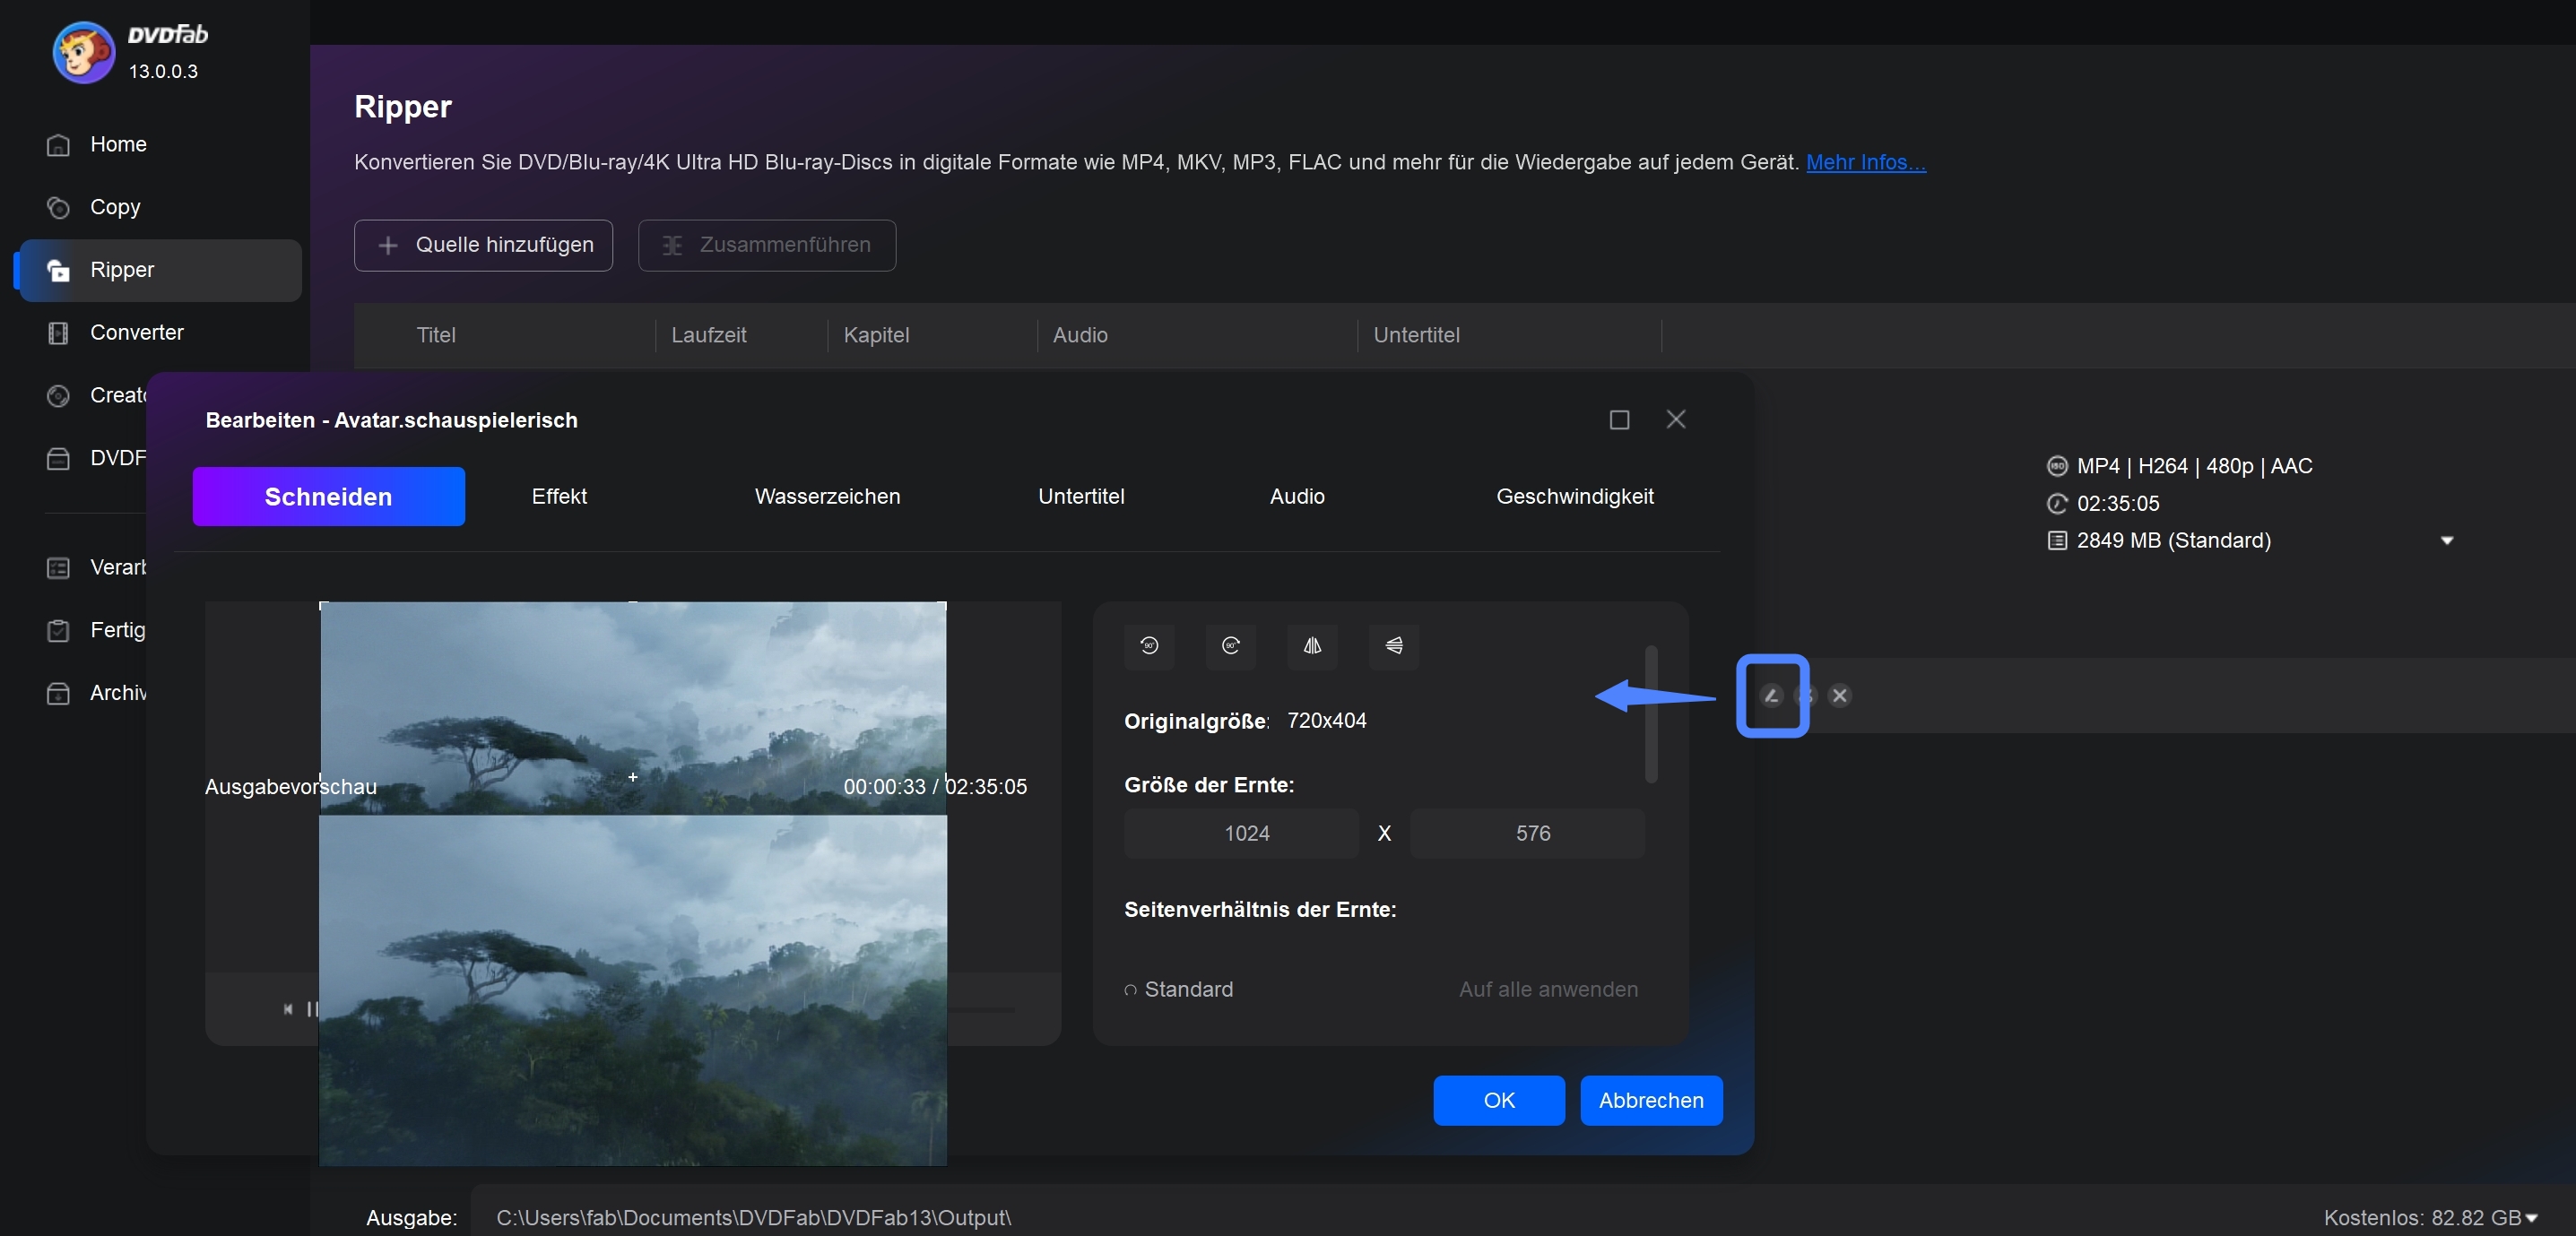Click Abbrechen to cancel changes
This screenshot has height=1236, width=2576.
click(1650, 1100)
